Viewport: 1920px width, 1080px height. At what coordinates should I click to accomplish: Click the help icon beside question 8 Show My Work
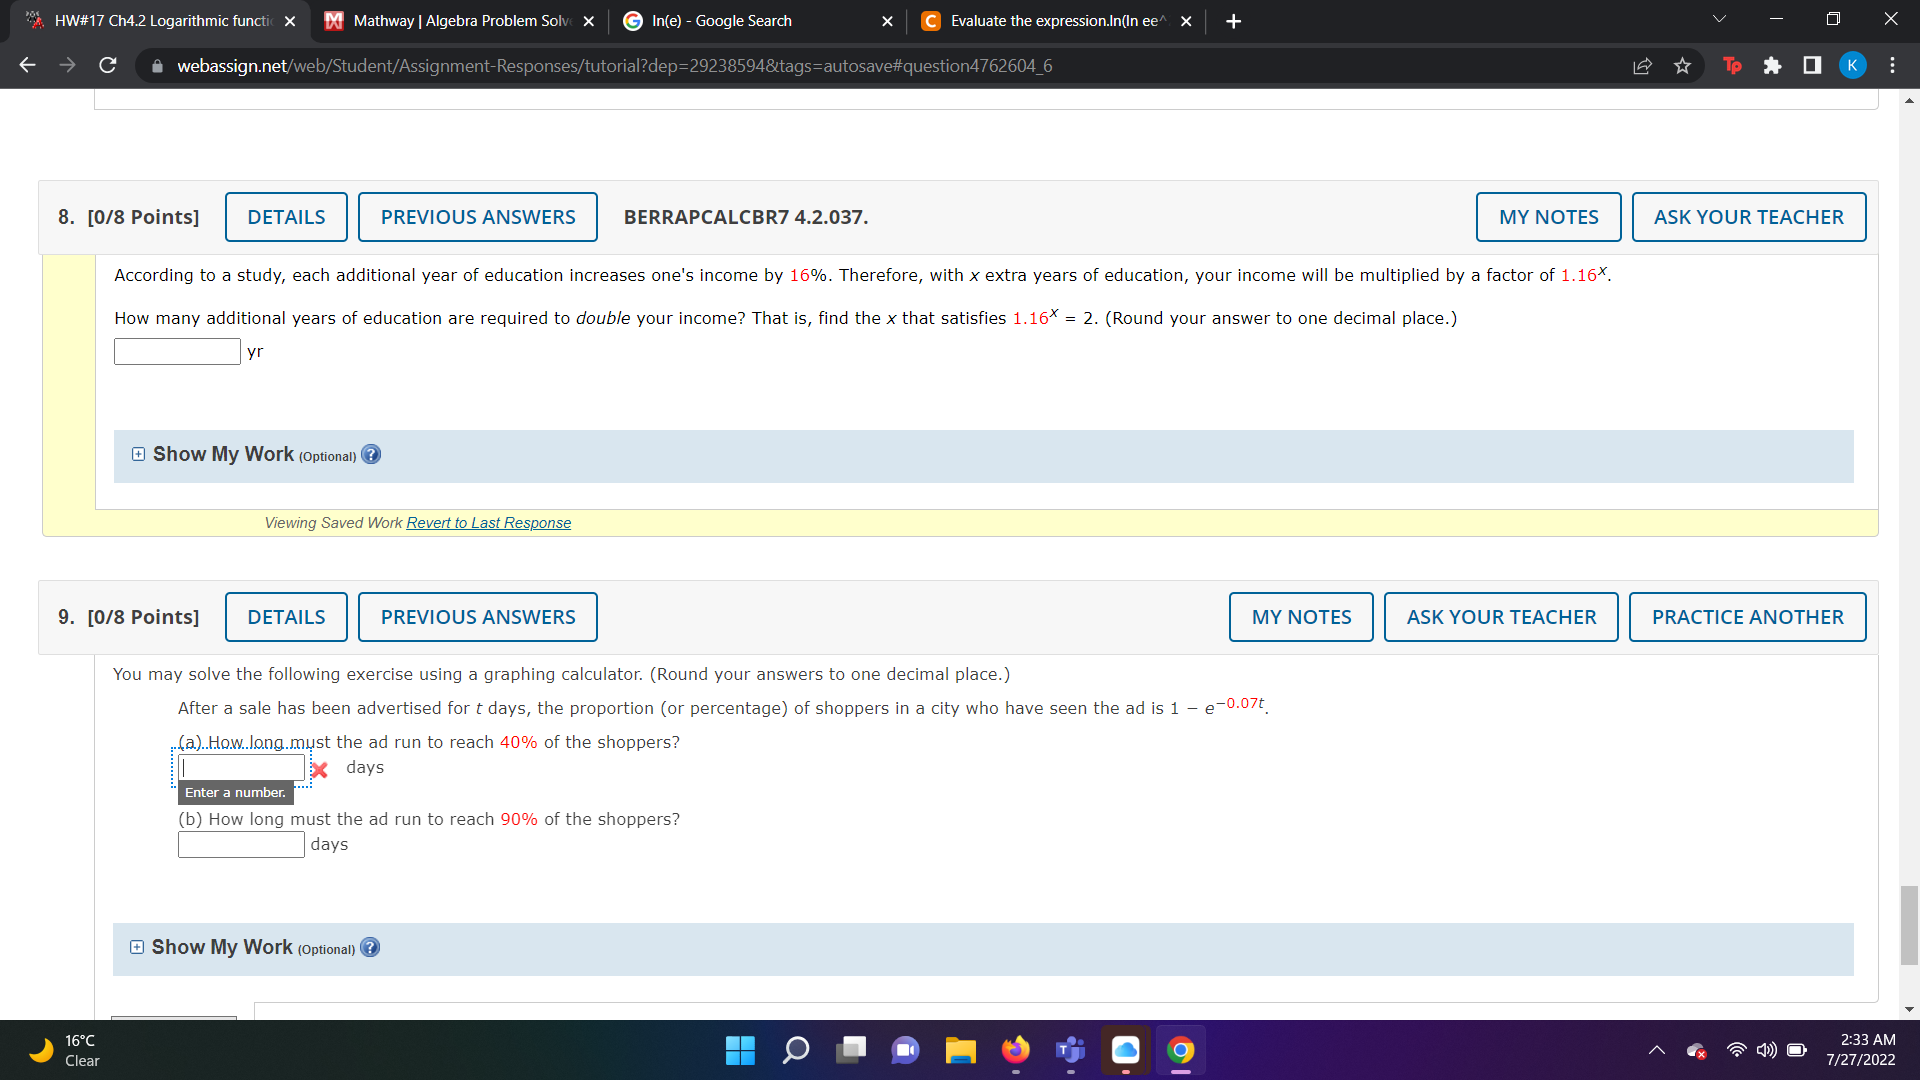pos(371,454)
